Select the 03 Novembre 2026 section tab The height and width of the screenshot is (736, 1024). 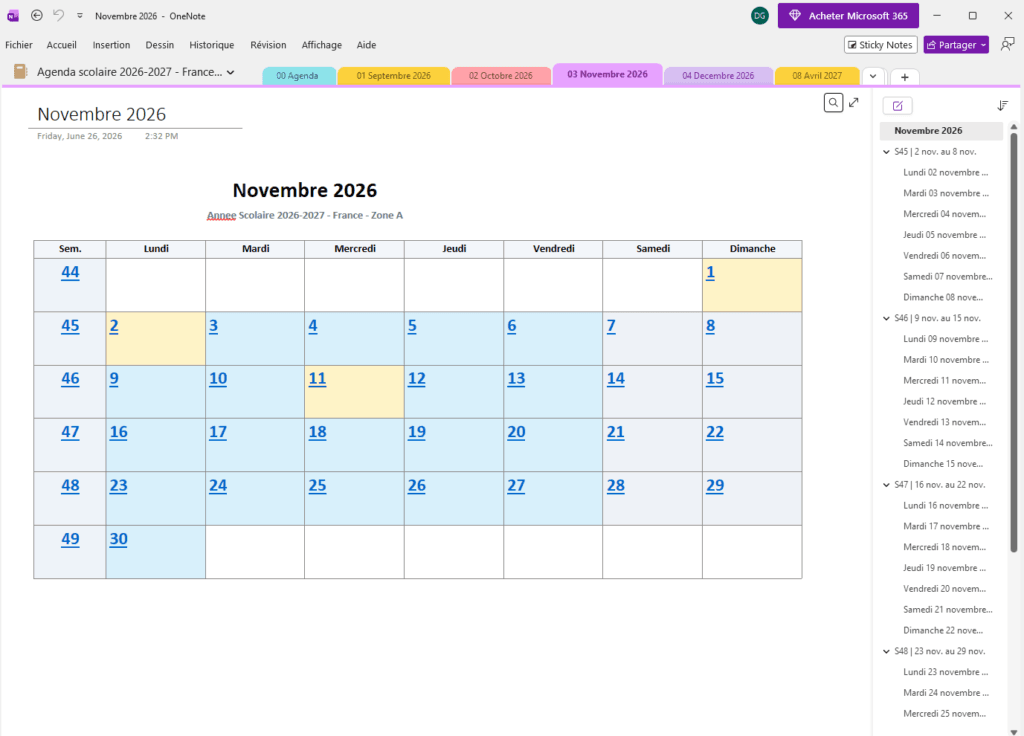(607, 74)
